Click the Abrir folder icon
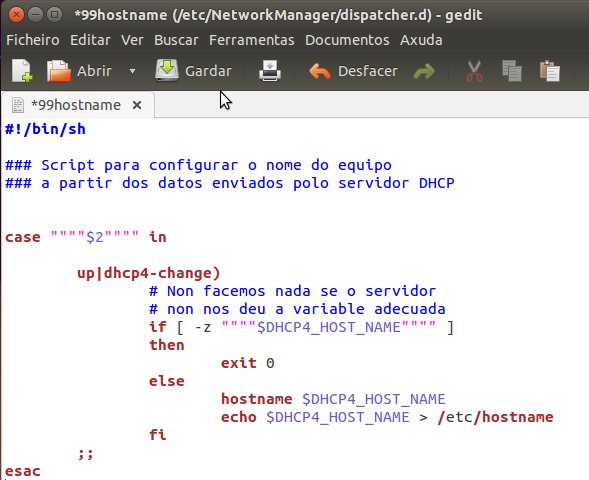The image size is (589, 480). point(59,71)
